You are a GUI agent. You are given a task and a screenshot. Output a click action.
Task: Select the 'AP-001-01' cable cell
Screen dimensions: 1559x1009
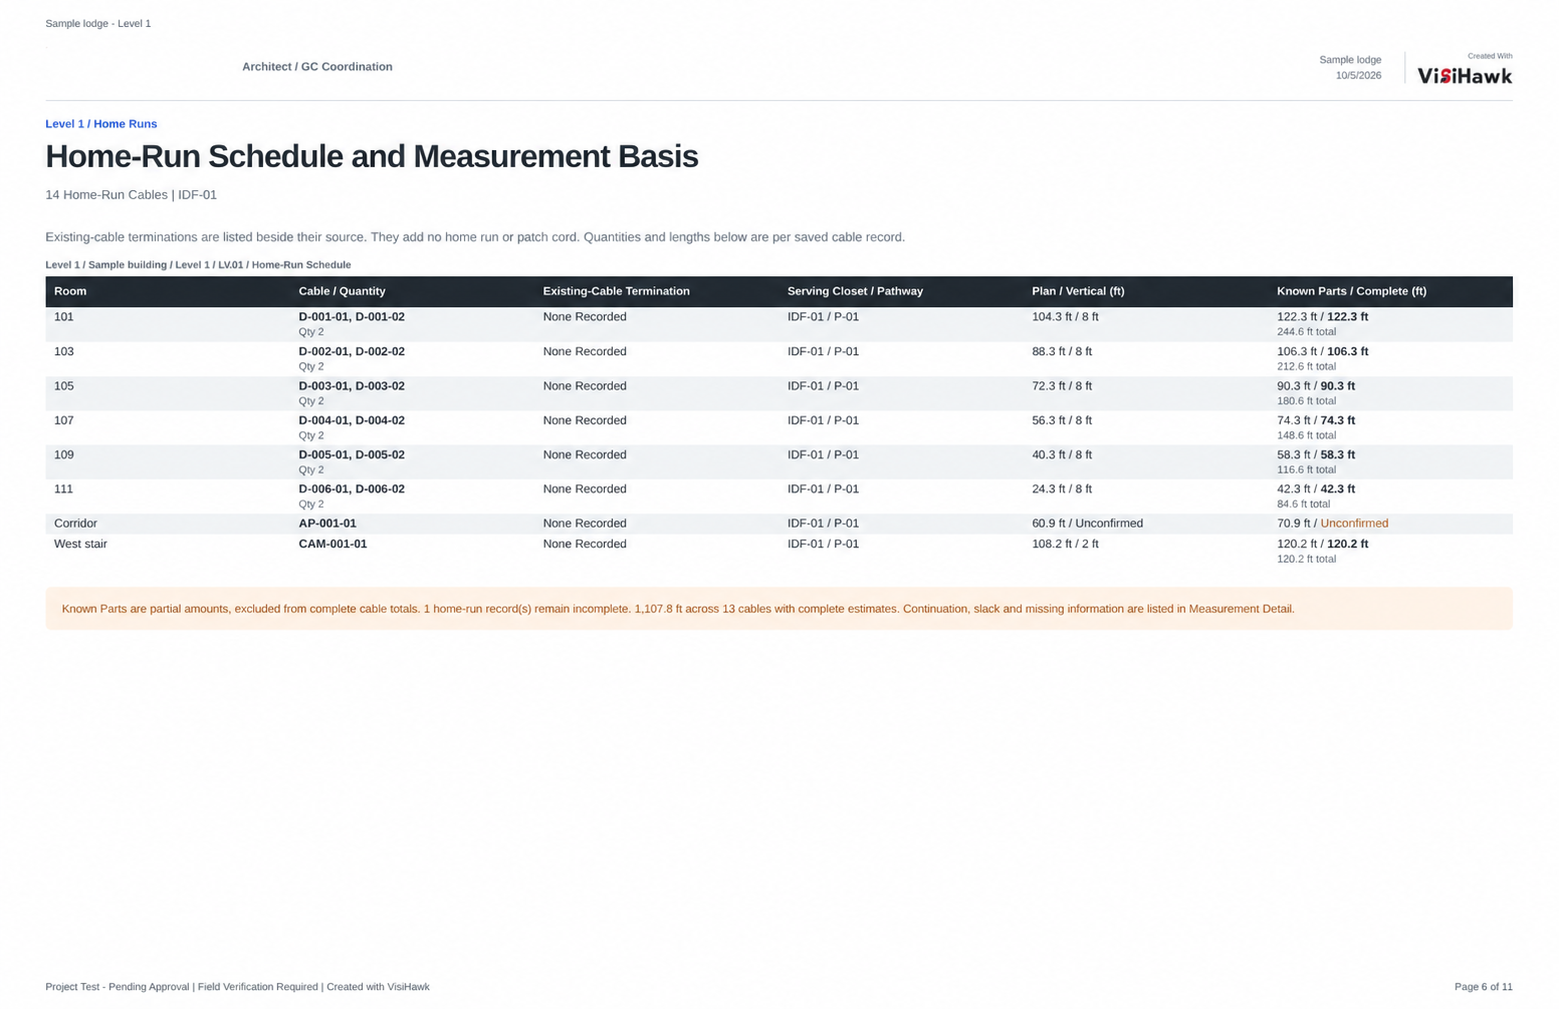click(x=327, y=523)
